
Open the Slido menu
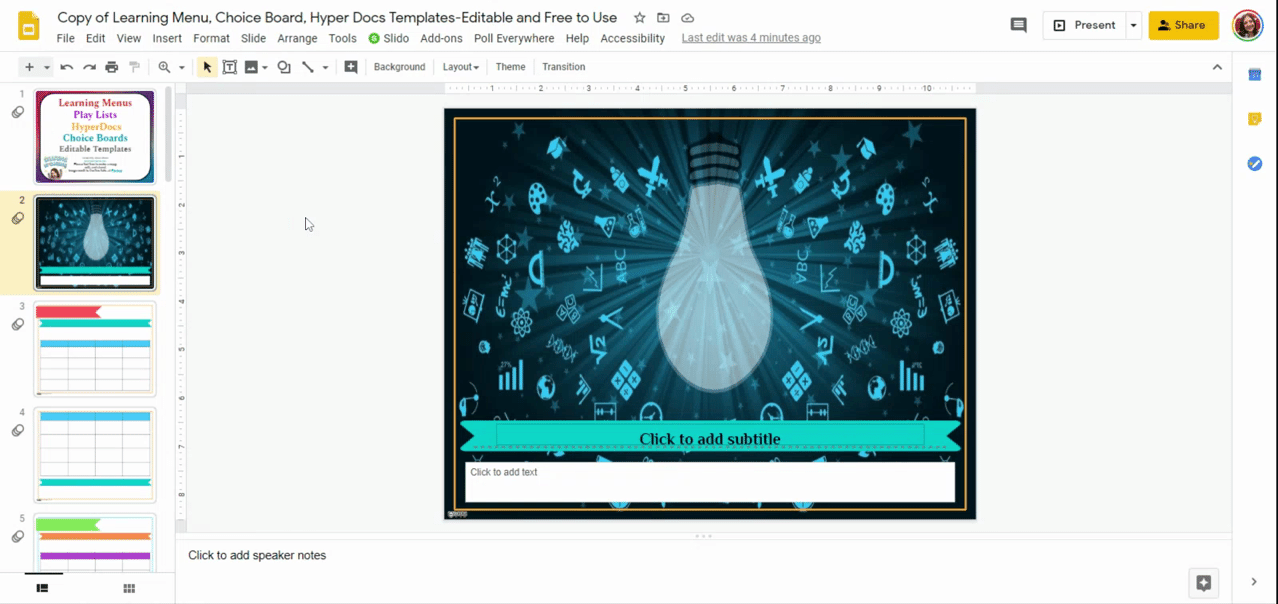(389, 38)
